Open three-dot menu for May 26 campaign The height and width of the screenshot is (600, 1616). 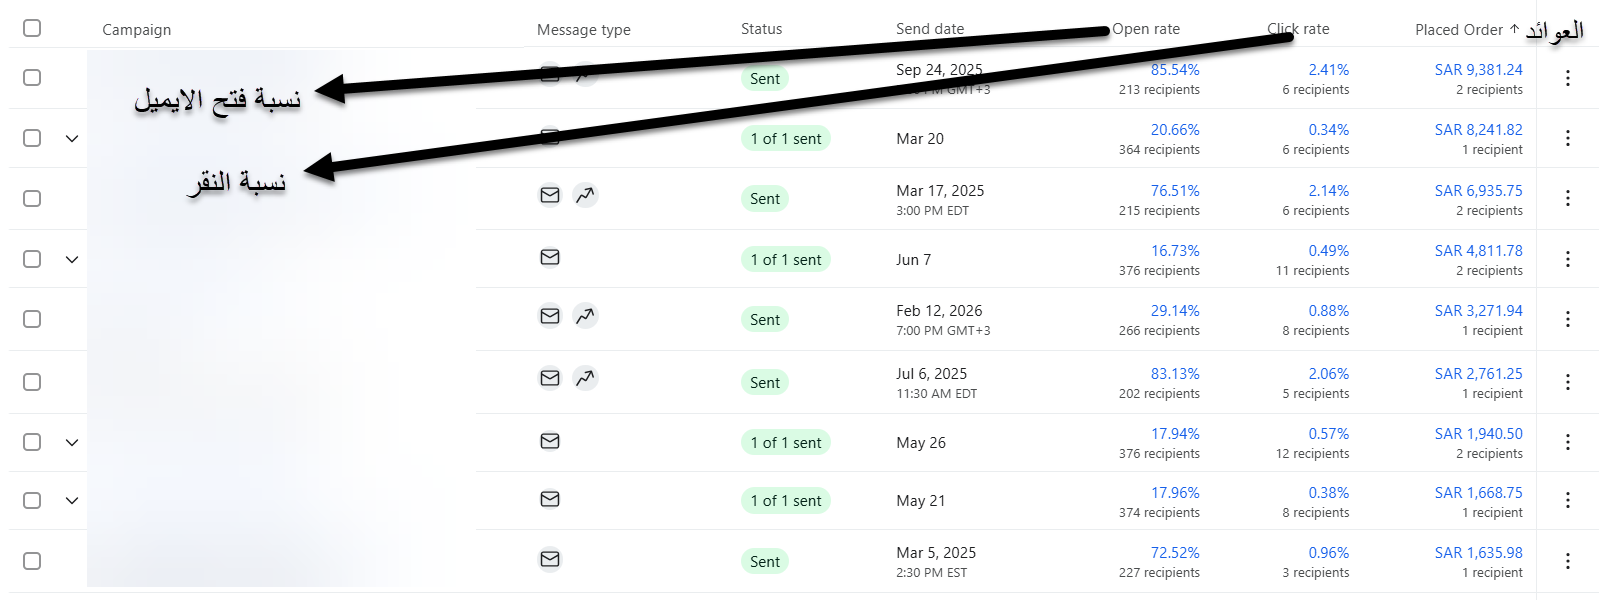(1567, 442)
